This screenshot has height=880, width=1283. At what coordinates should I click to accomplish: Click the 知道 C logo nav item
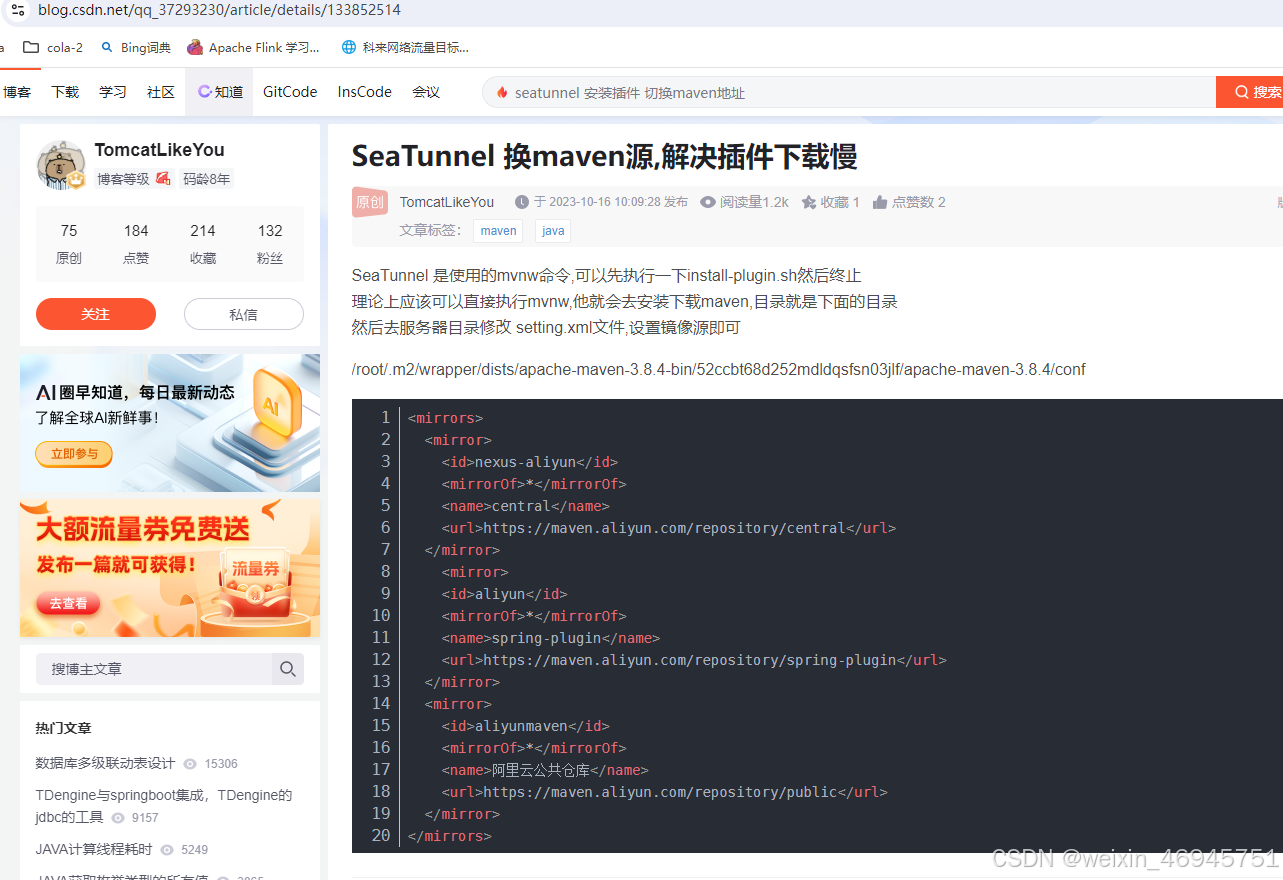[220, 92]
